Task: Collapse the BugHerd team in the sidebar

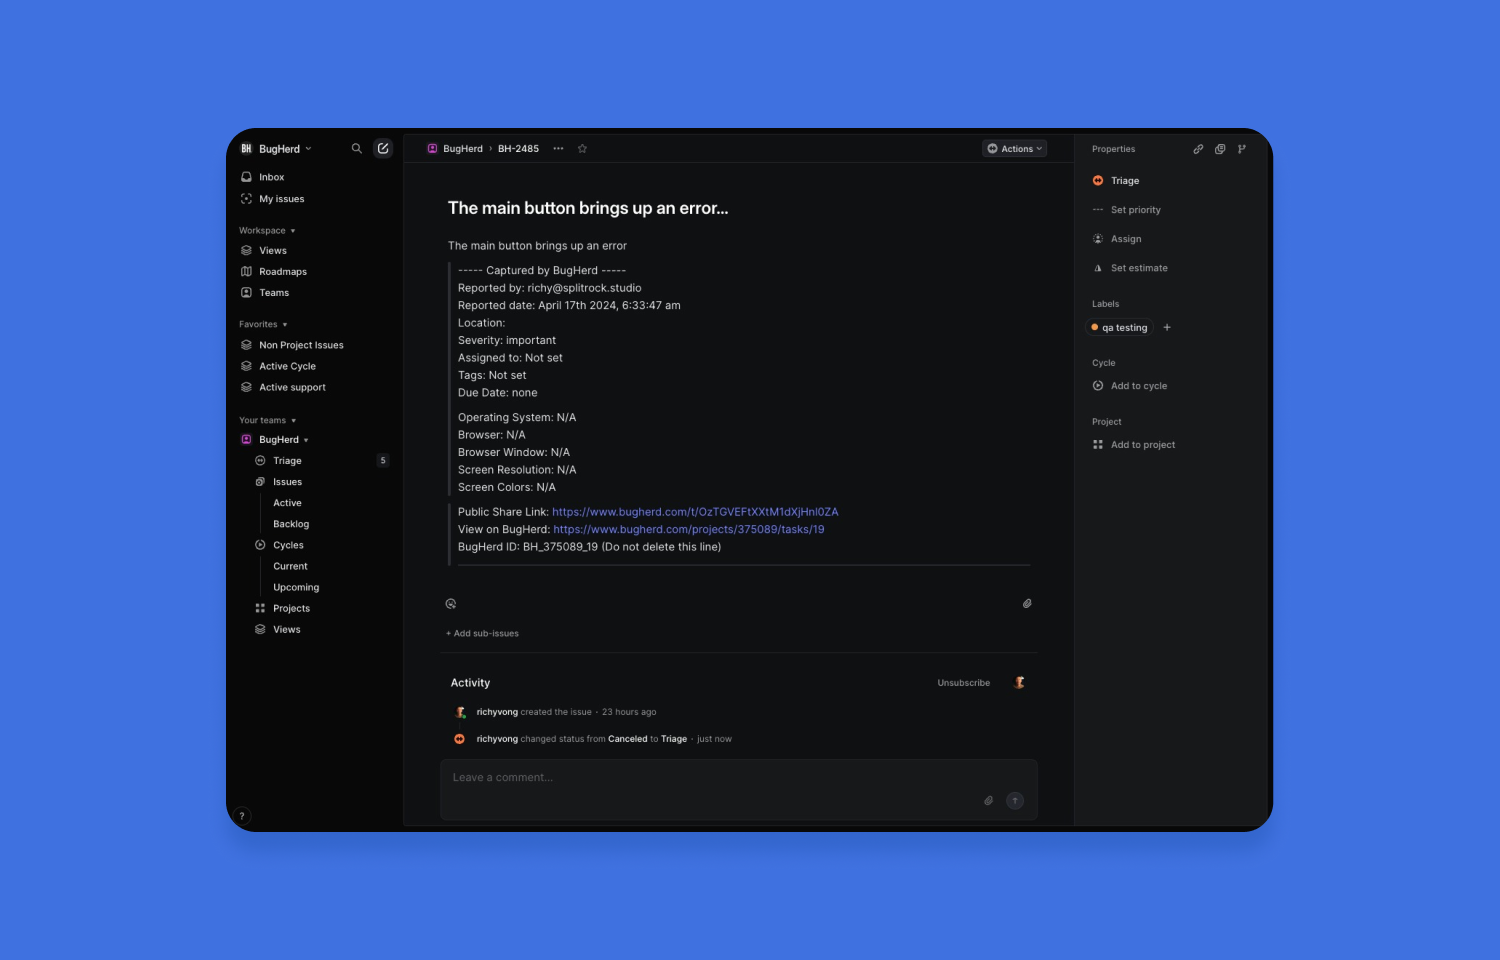Action: pyautogui.click(x=306, y=440)
